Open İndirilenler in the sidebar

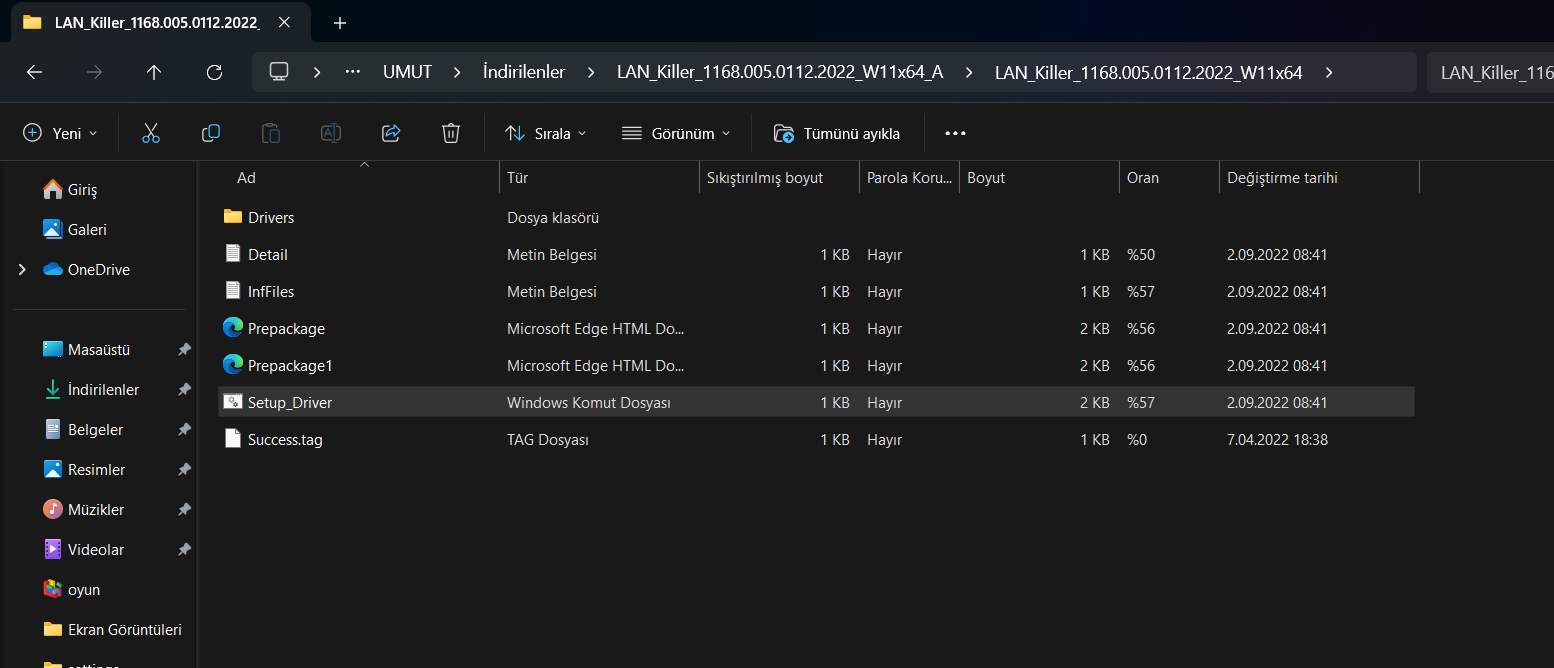[x=103, y=390]
